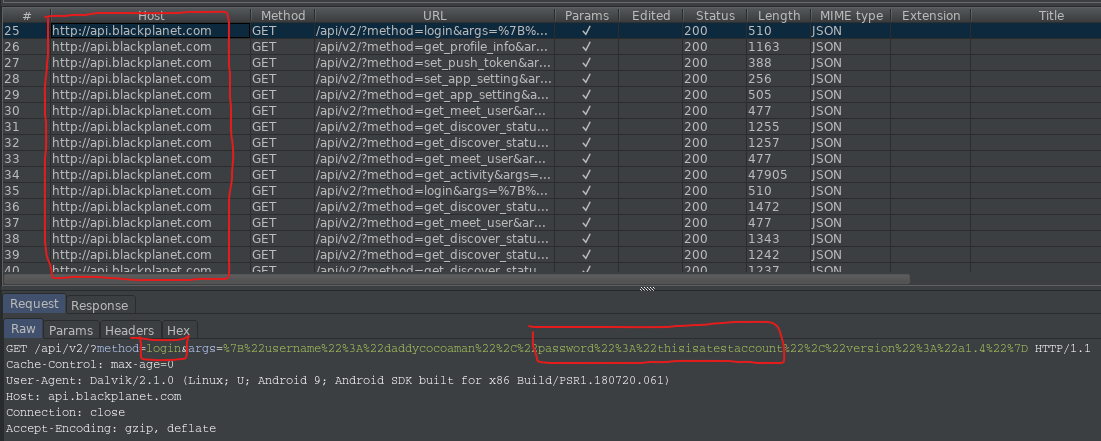Viewport: 1101px width, 441px height.
Task: Select the Raw view tab
Action: [x=23, y=330]
